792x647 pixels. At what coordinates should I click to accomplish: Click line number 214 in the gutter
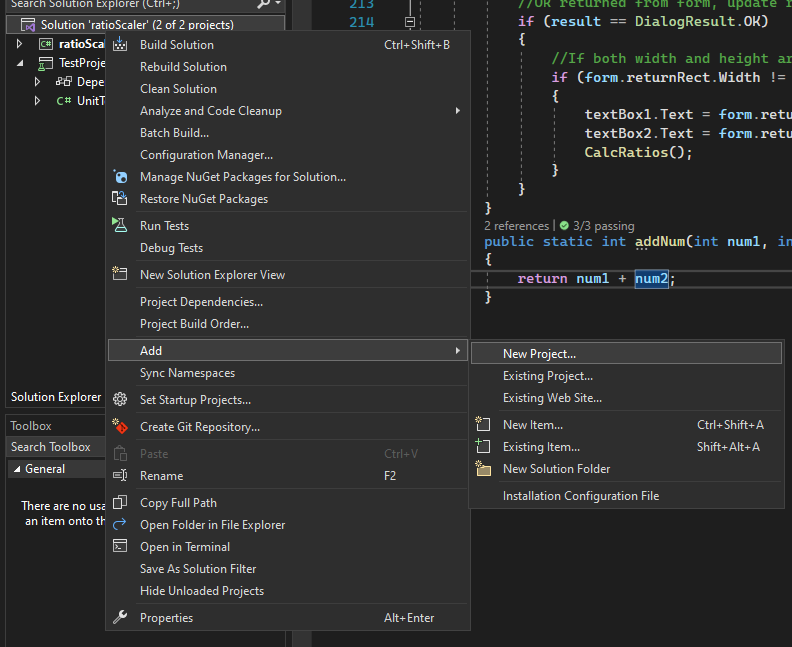[x=362, y=22]
